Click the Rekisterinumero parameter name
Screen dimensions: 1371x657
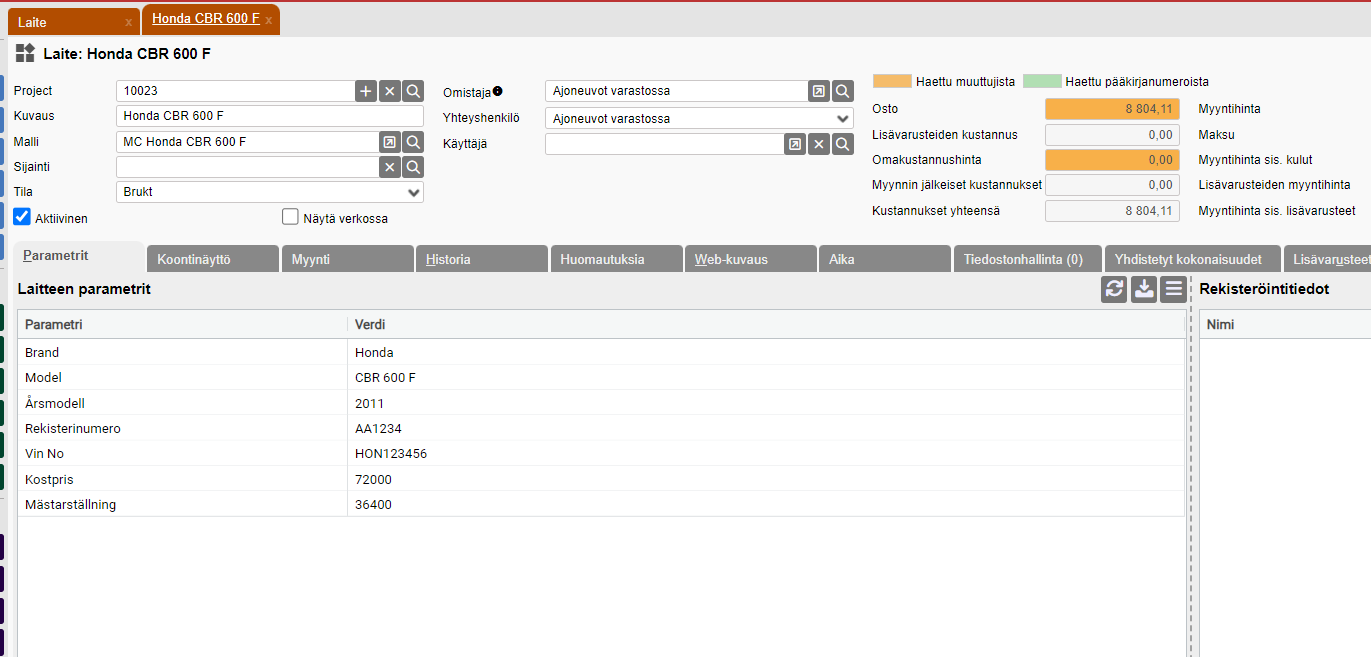click(73, 428)
